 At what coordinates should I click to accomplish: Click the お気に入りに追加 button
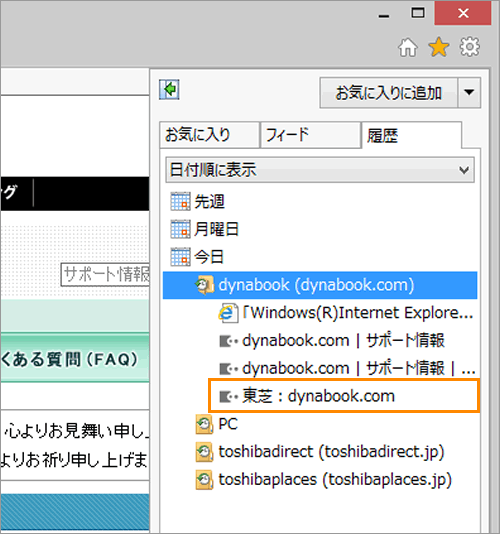(388, 93)
